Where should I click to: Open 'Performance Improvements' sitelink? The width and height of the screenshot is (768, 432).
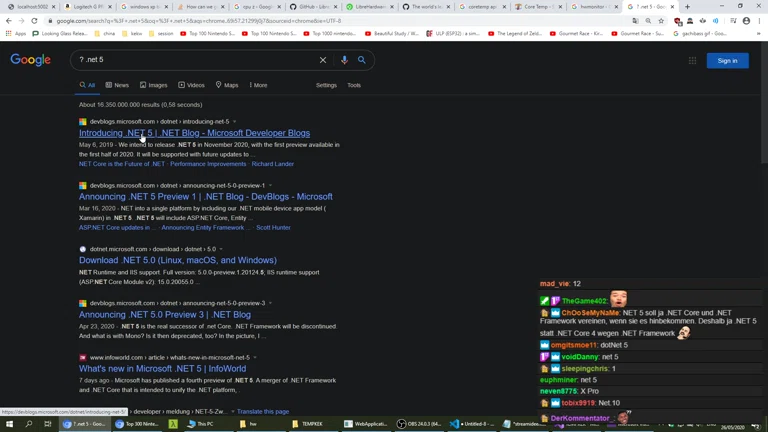(x=208, y=164)
